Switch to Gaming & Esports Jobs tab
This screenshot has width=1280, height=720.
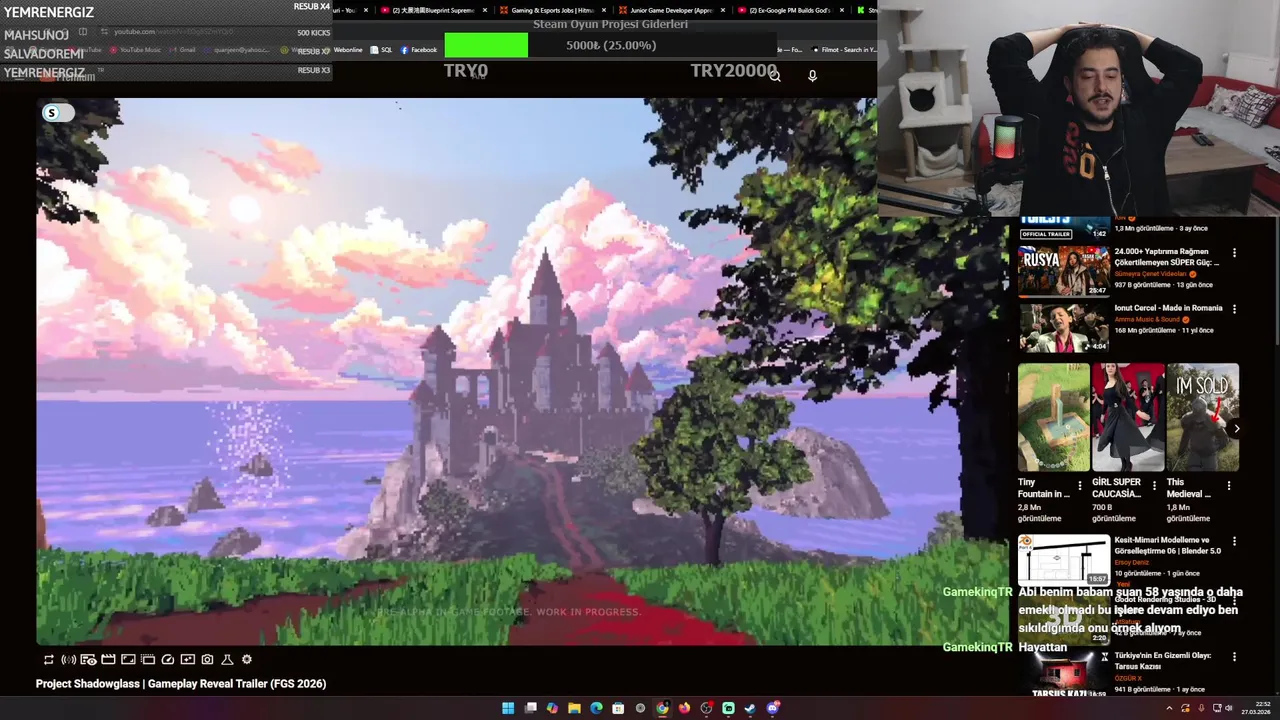(551, 10)
